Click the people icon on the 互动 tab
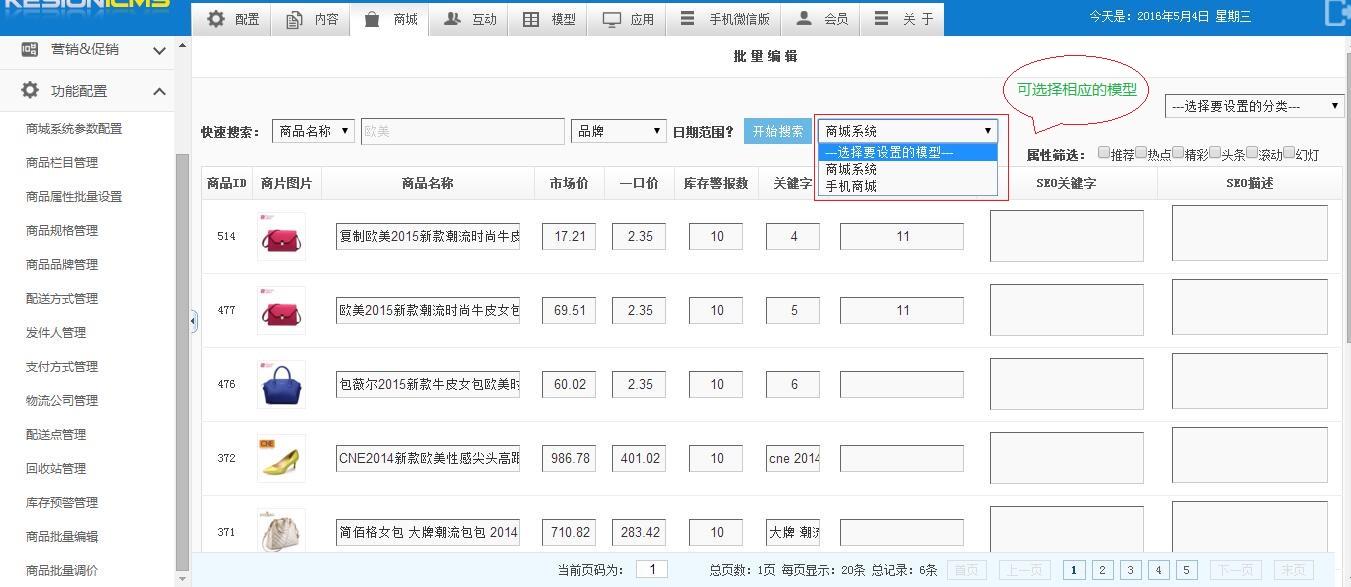Image resolution: width=1351 pixels, height=587 pixels. (x=452, y=18)
